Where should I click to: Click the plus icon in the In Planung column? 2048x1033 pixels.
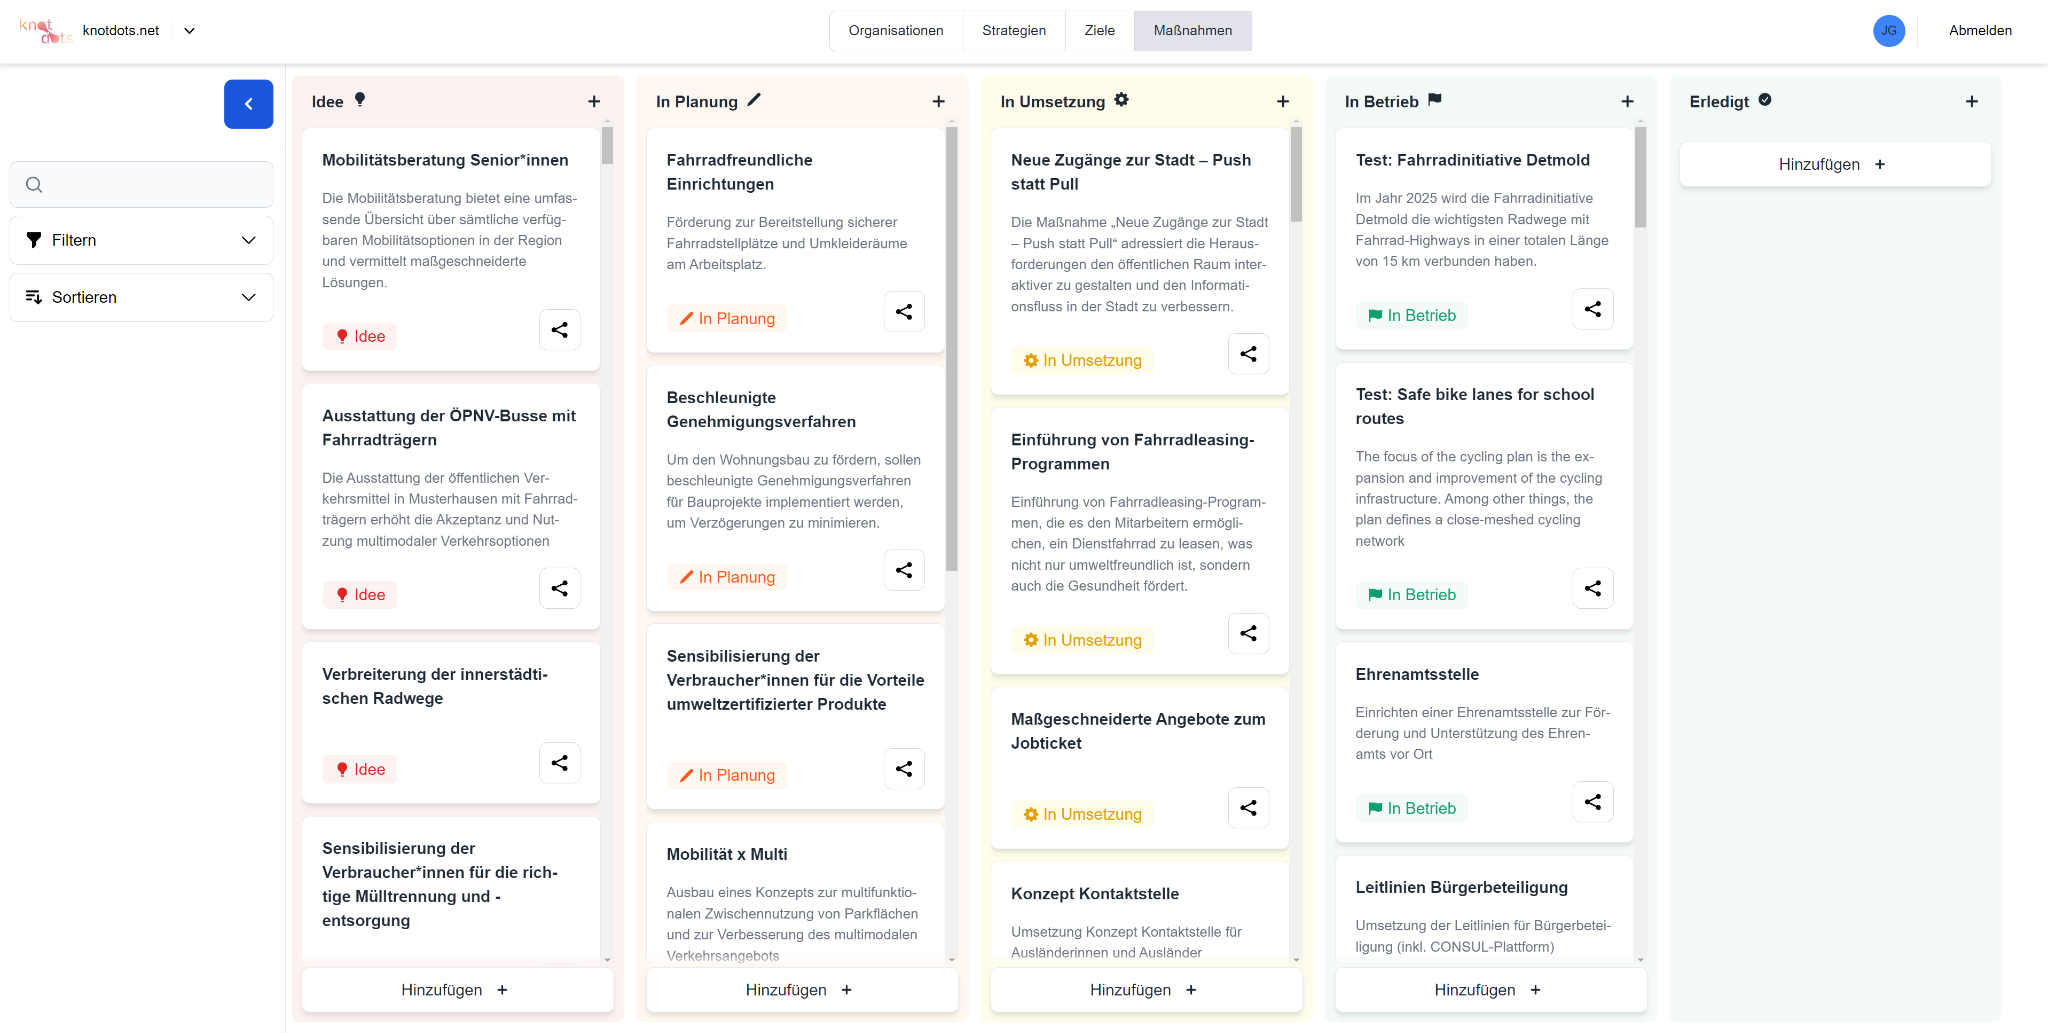[938, 101]
